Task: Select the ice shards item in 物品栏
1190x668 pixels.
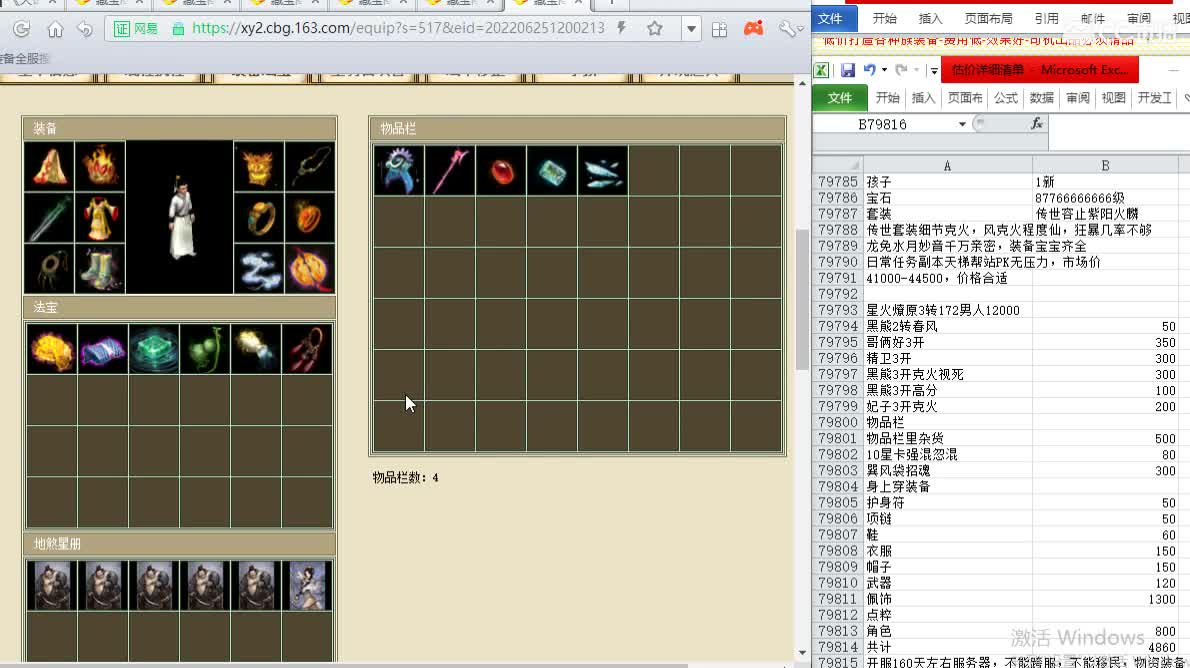Action: 603,171
